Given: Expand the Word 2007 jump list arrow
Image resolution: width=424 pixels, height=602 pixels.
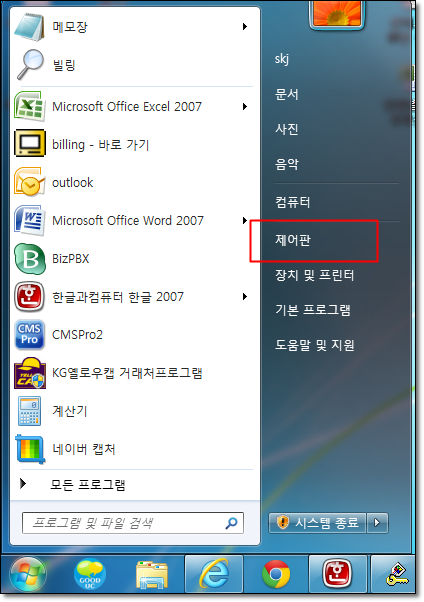Looking at the screenshot, I should (x=245, y=220).
